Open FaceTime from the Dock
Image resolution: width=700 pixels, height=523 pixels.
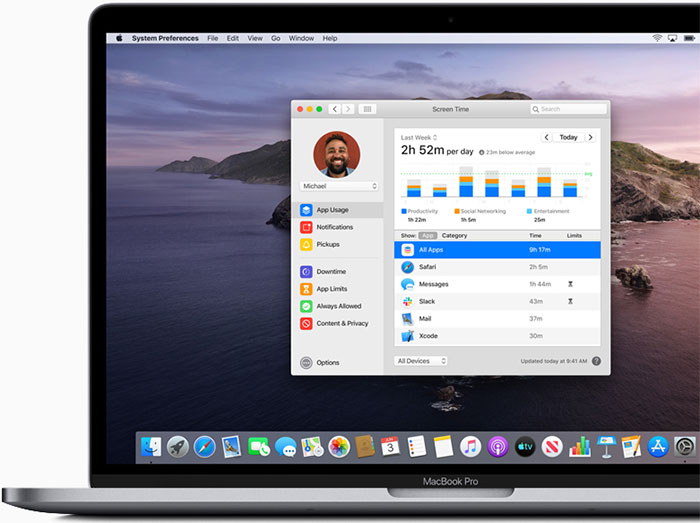tap(258, 447)
